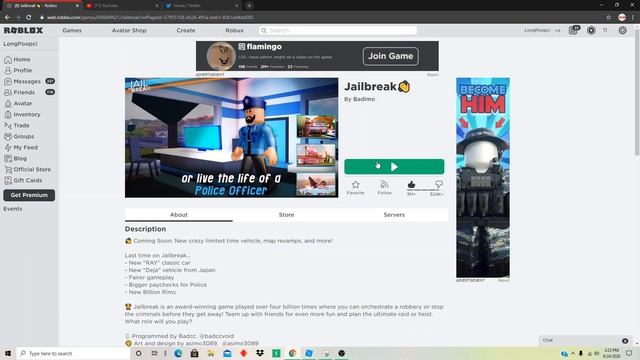Click the Roblox logo in the header
Screen dimensions: 640x360
(x=23, y=30)
